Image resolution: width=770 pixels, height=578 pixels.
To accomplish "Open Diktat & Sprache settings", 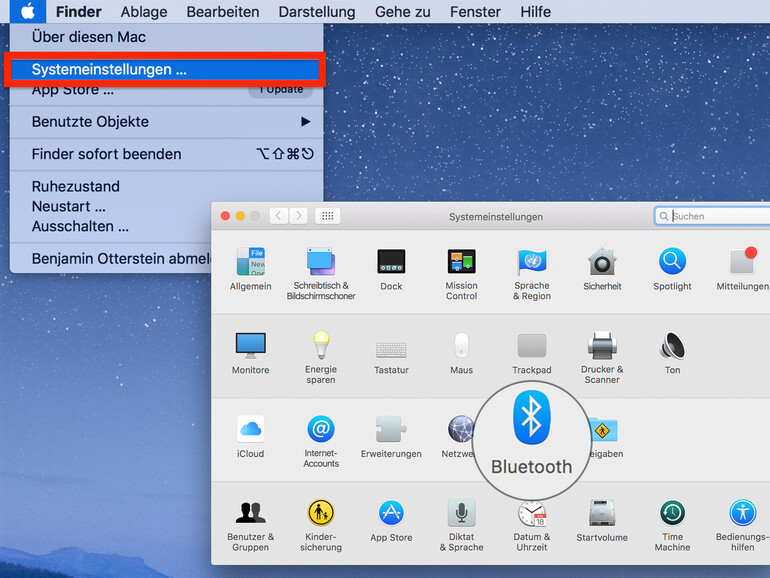I will point(461,525).
